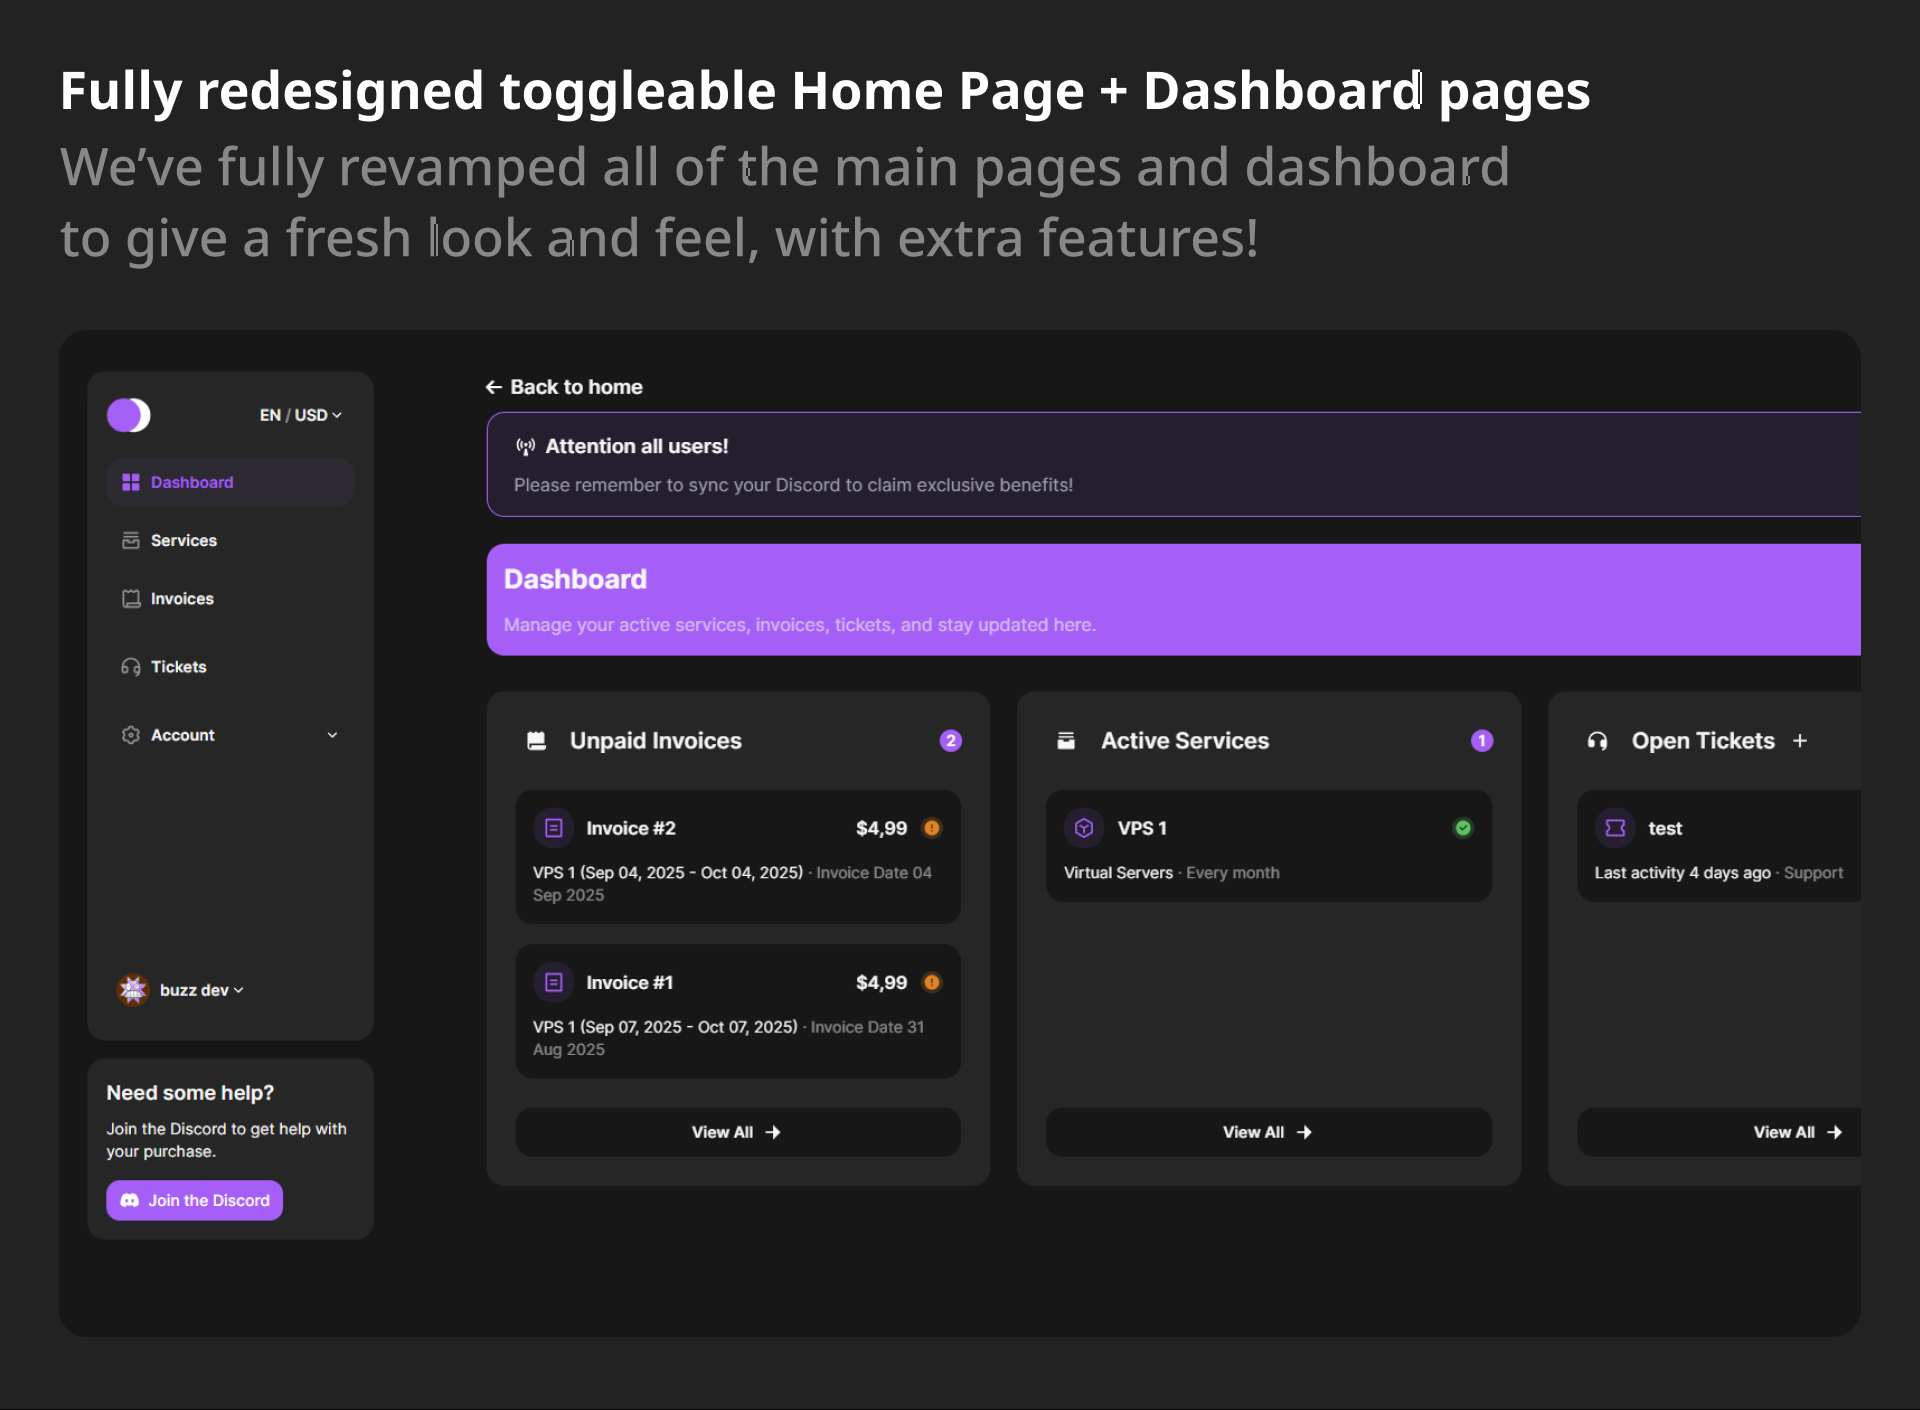Open the EN / USD language currency dropdown
The width and height of the screenshot is (1920, 1410).
300,415
